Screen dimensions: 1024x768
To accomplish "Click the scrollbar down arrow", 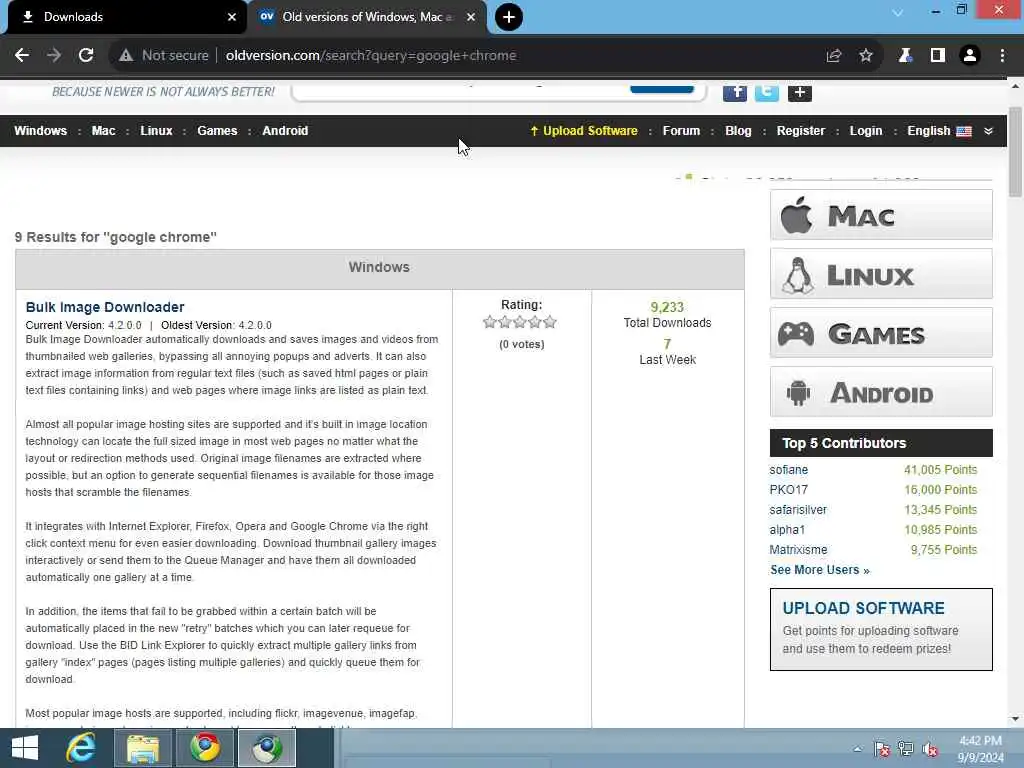I will click(1015, 719).
